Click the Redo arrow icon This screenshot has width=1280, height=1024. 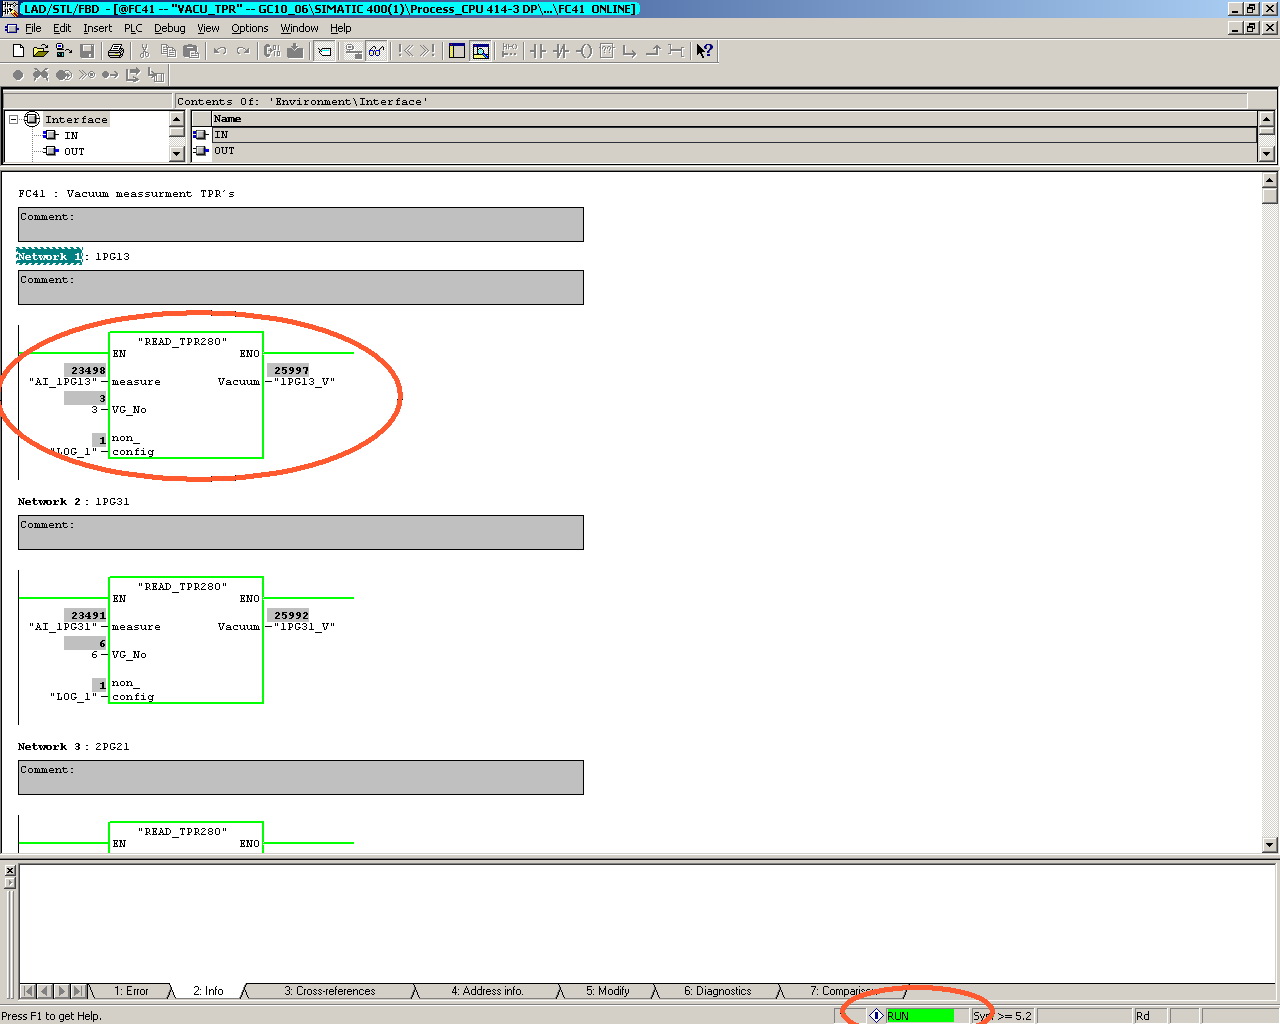243,51
